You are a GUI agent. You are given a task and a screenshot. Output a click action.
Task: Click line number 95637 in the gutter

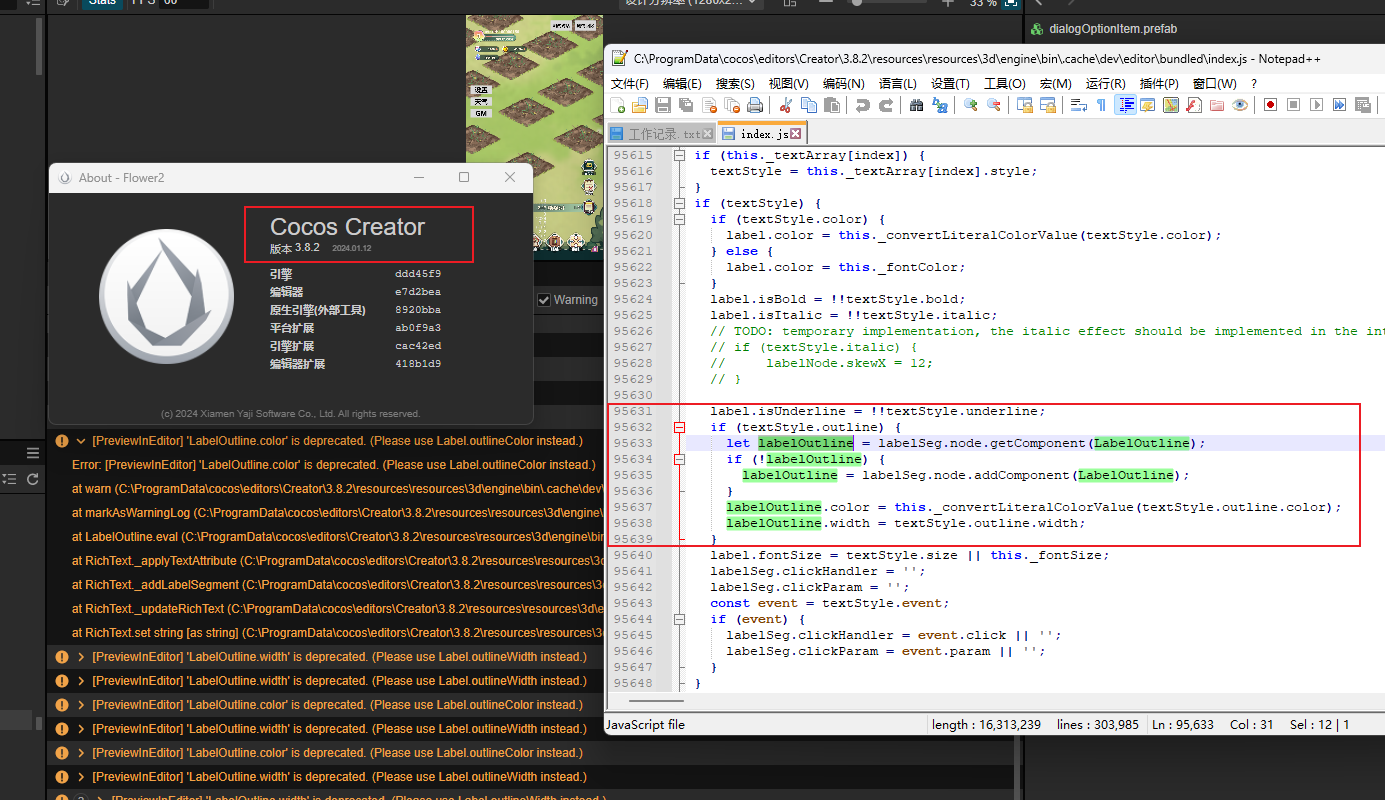point(632,507)
